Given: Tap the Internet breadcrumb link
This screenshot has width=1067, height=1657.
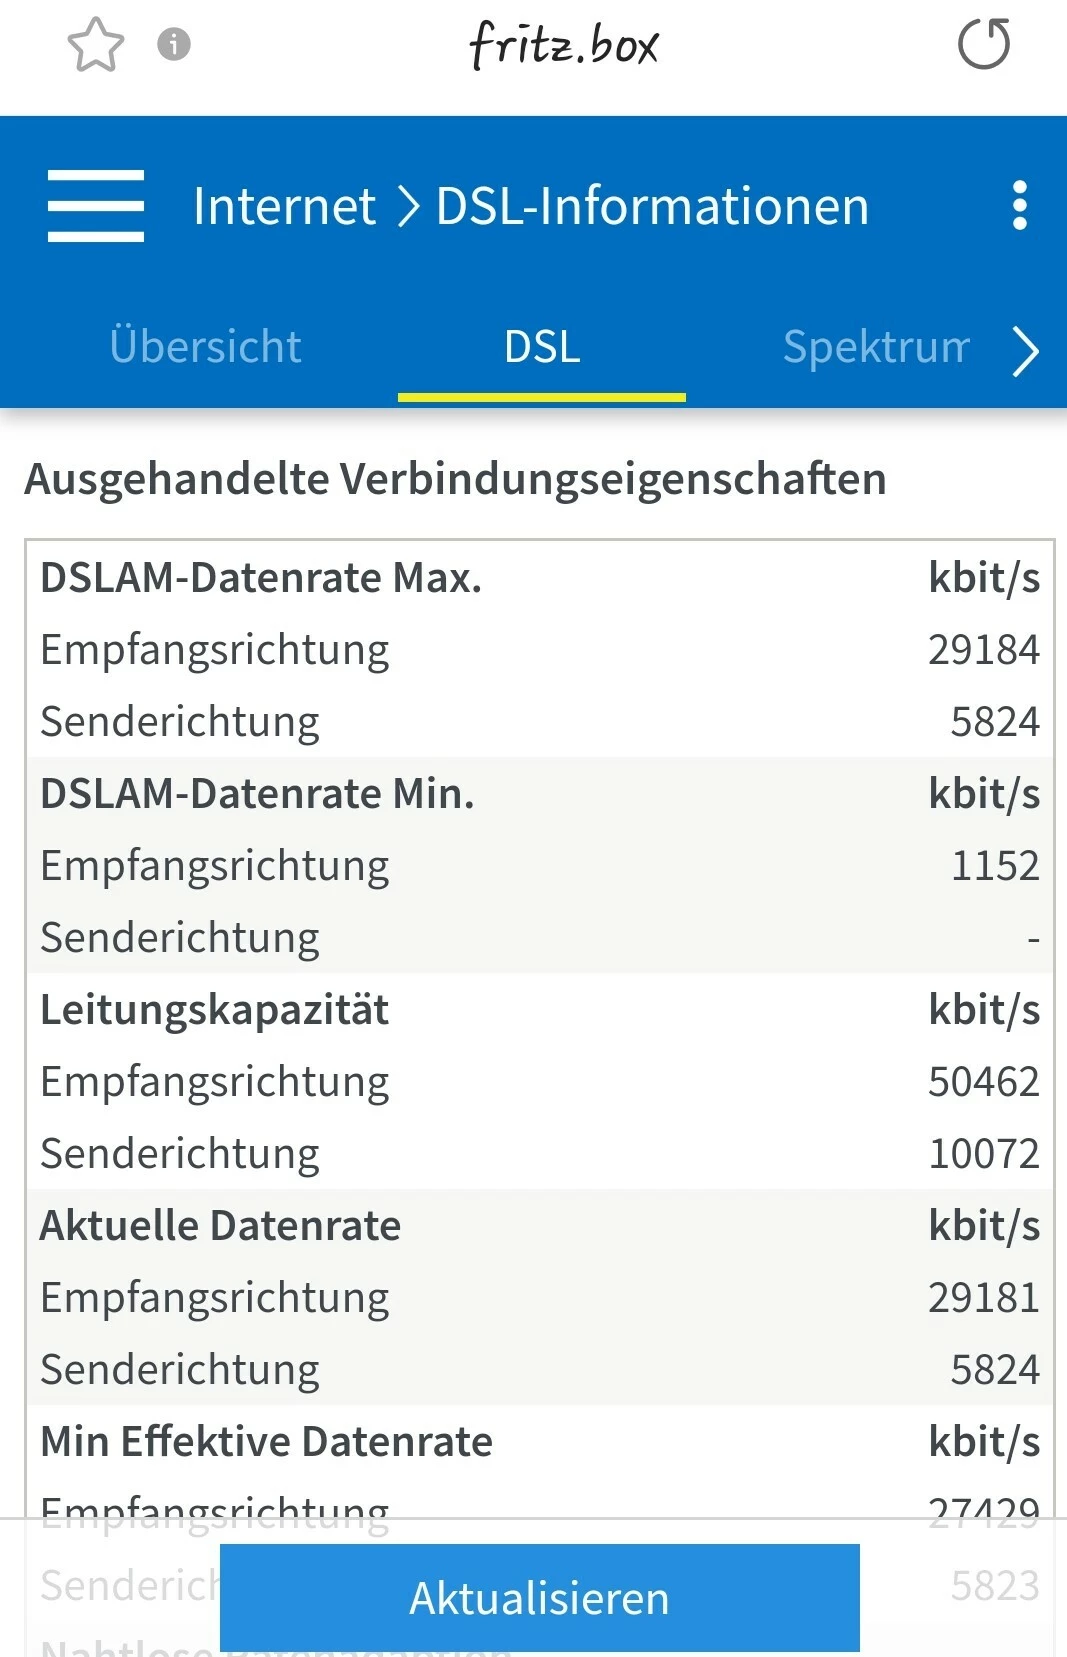Looking at the screenshot, I should click(284, 207).
